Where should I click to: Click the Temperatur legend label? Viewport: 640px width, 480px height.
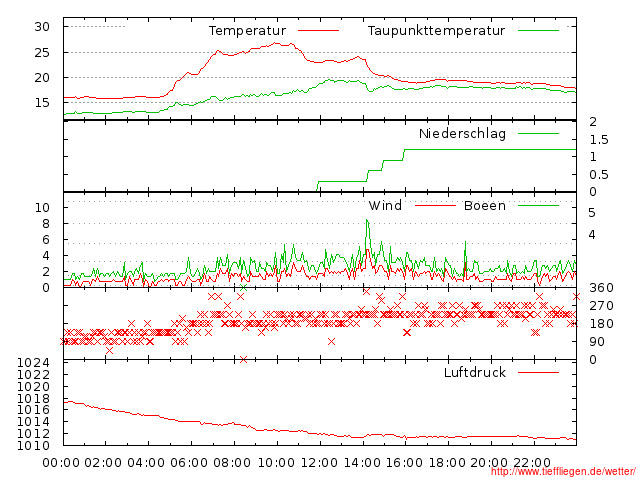[247, 31]
